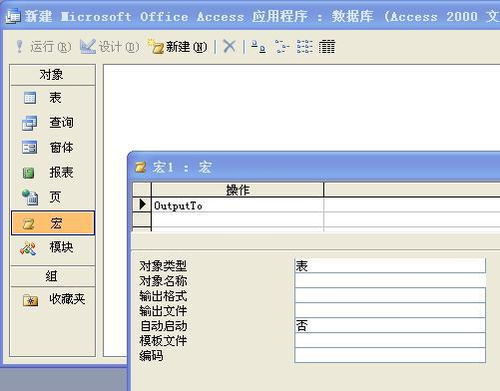Switch to small icons view
The width and height of the screenshot is (500, 391).
click(282, 47)
